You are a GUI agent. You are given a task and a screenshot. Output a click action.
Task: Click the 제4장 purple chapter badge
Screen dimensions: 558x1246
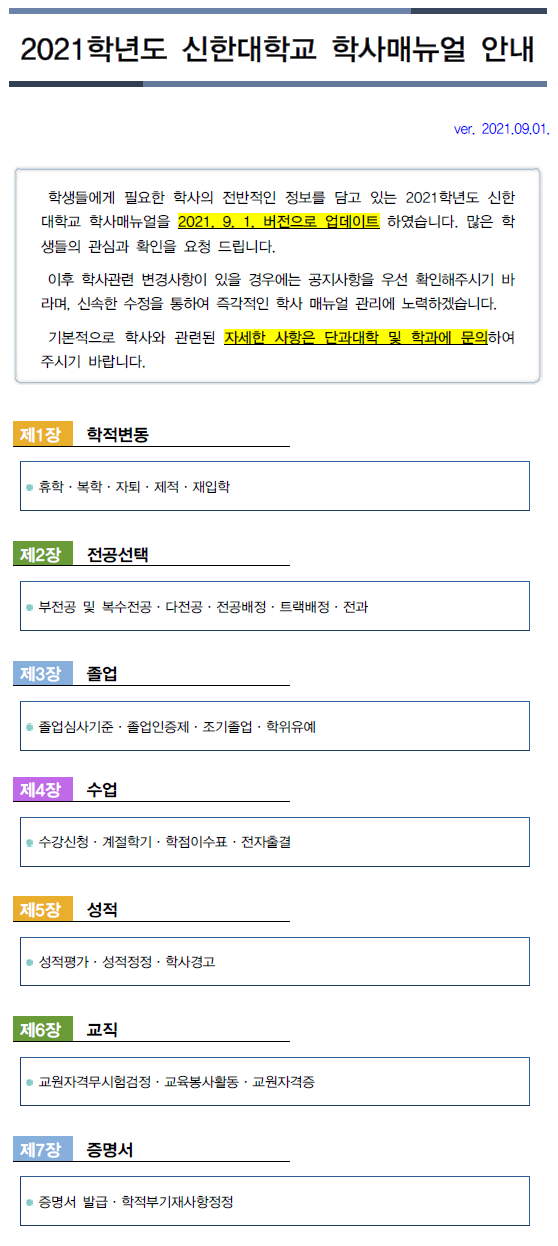(x=43, y=790)
